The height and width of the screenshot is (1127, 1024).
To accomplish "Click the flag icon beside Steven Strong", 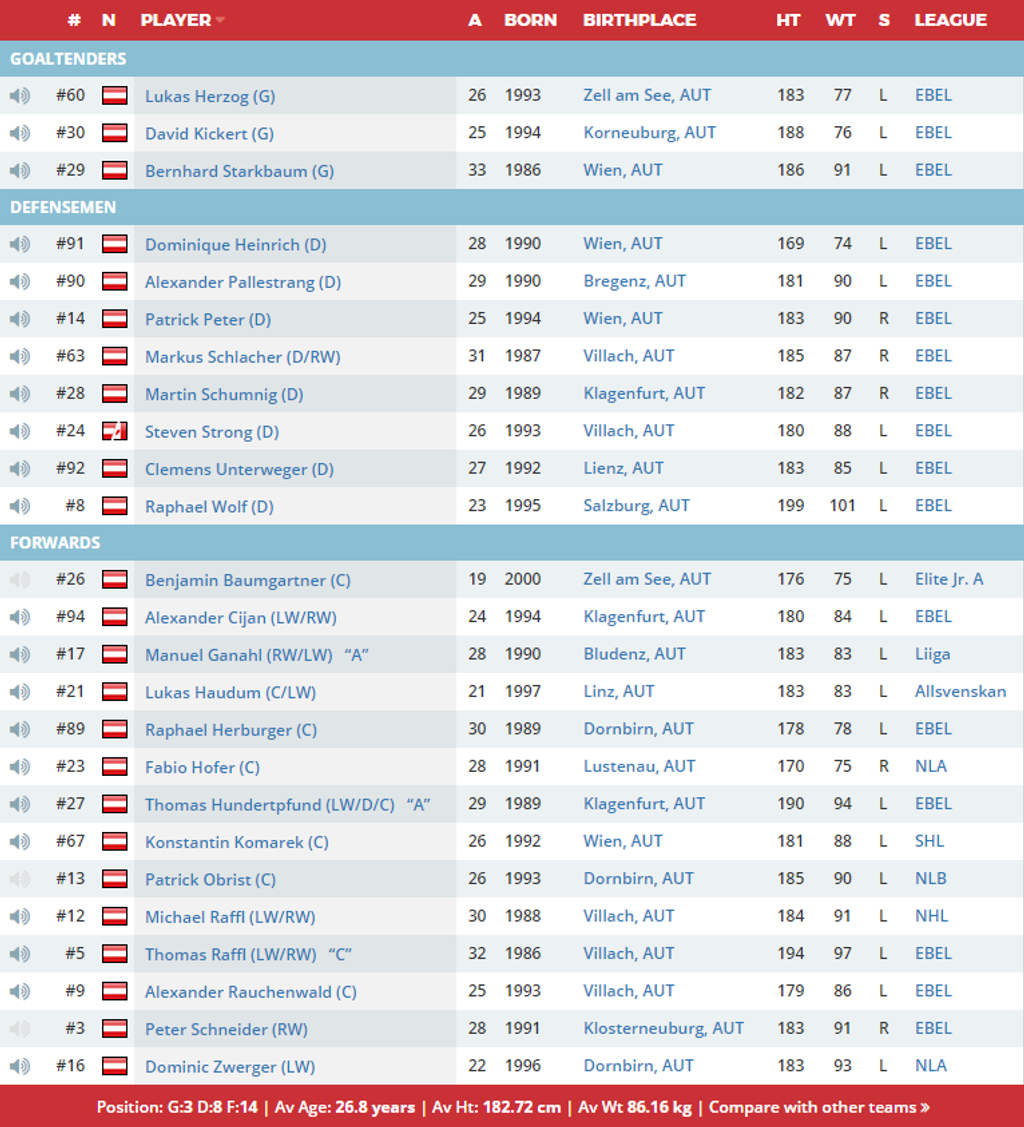I will click(x=115, y=431).
